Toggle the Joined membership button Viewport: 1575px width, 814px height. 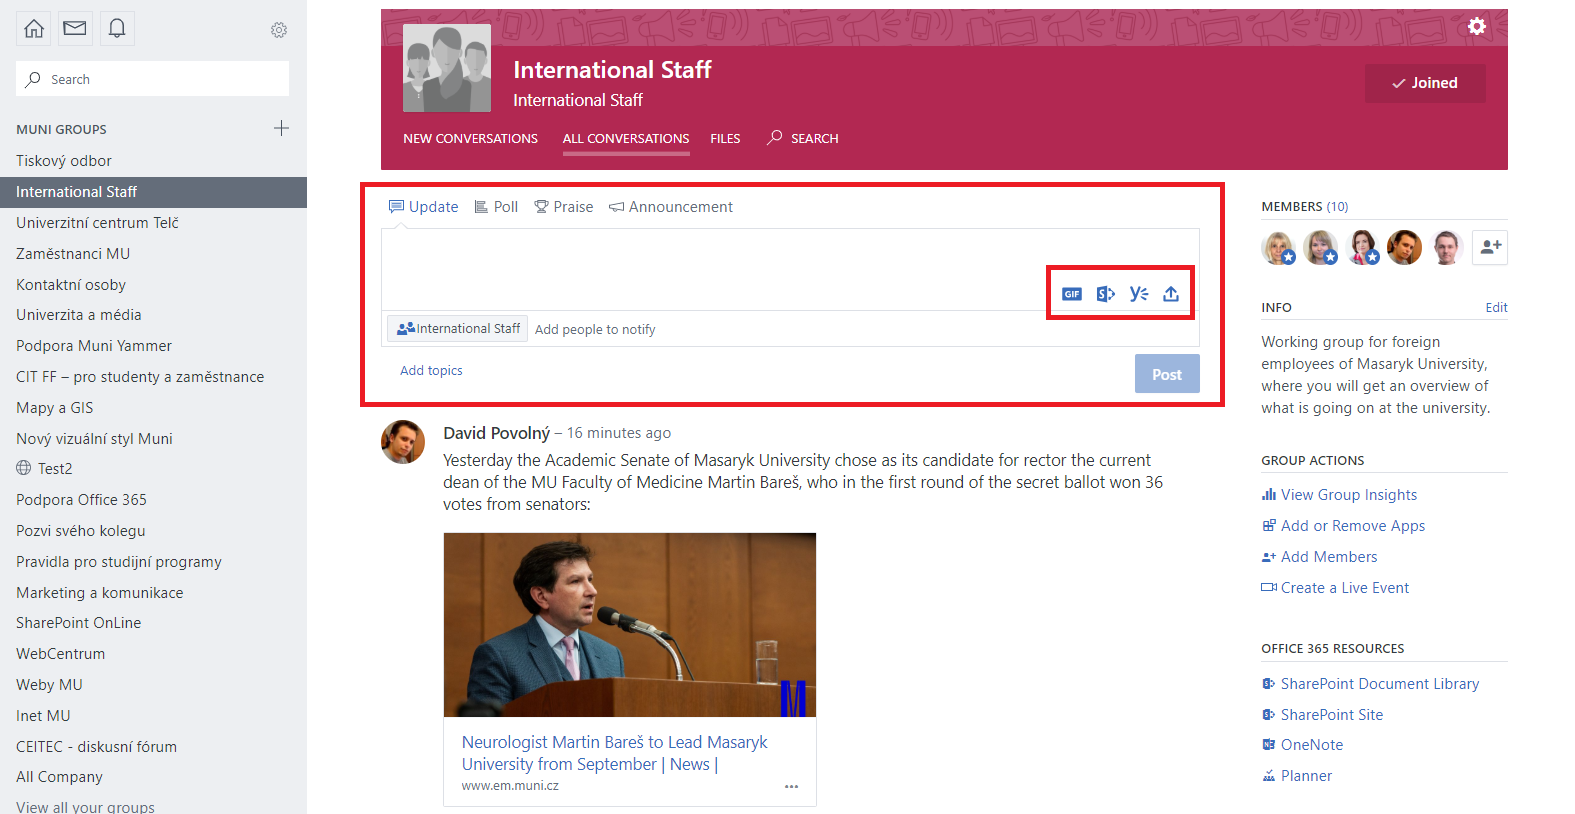1424,83
